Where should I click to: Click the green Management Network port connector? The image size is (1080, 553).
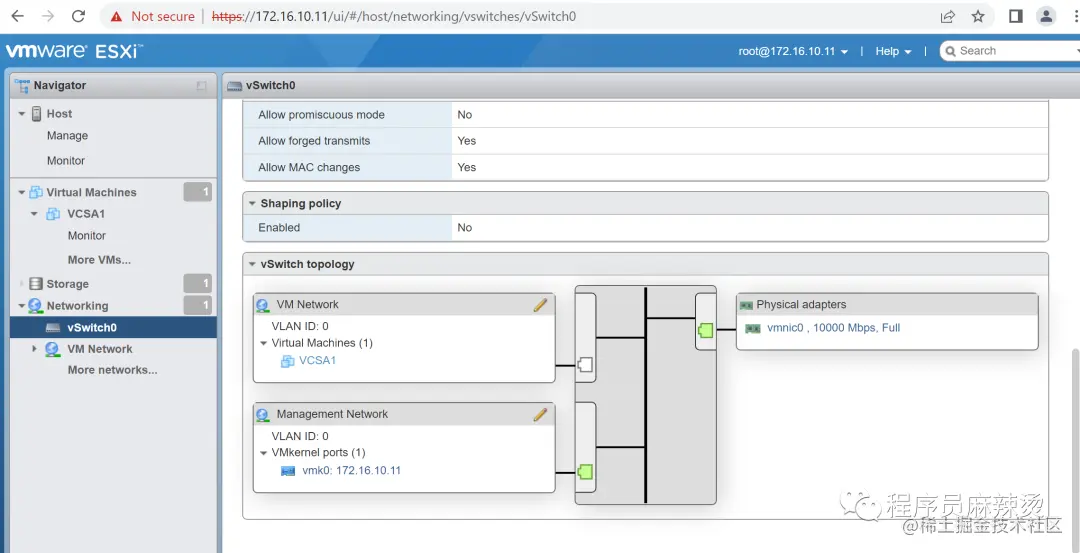[585, 472]
